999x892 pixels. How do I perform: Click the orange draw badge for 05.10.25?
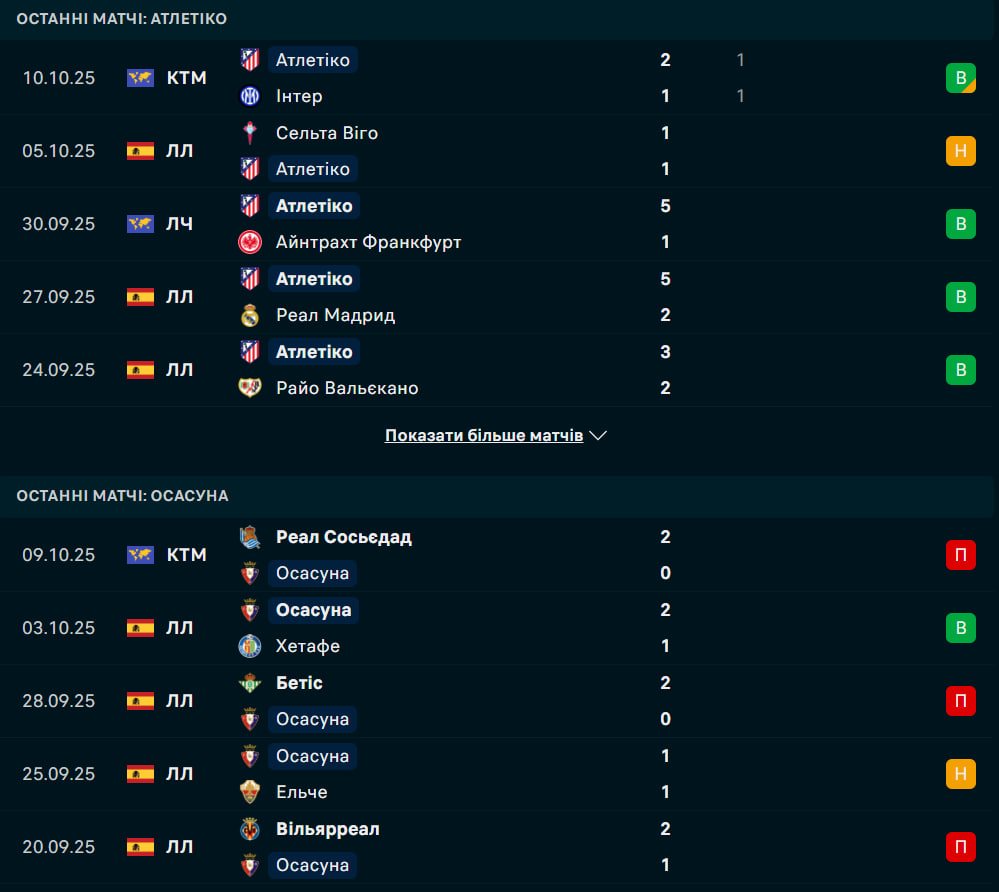click(x=960, y=151)
